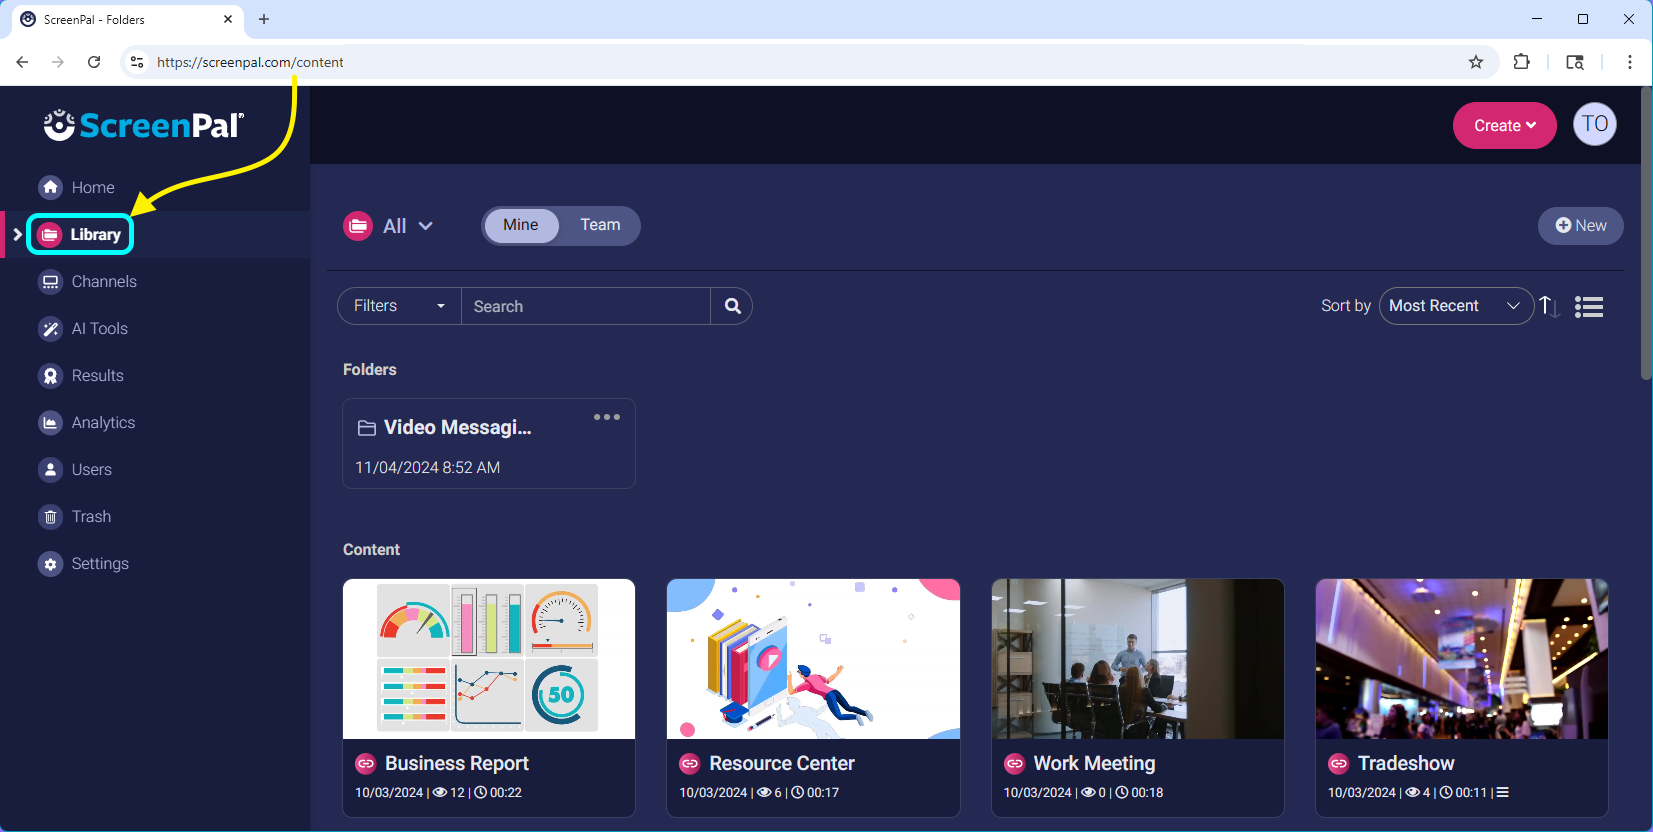The height and width of the screenshot is (832, 1653).
Task: Open the Business Report thumbnail
Action: click(x=489, y=659)
